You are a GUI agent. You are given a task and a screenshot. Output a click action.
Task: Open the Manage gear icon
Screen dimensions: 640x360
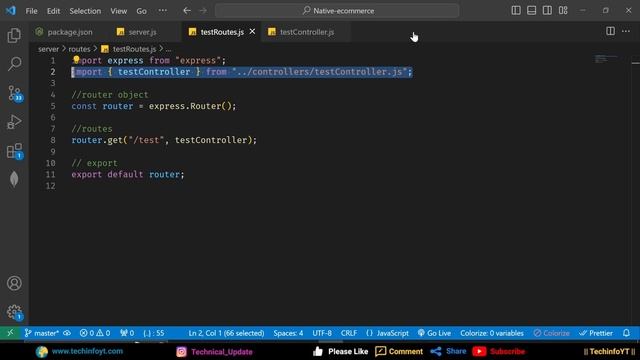pos(15,312)
